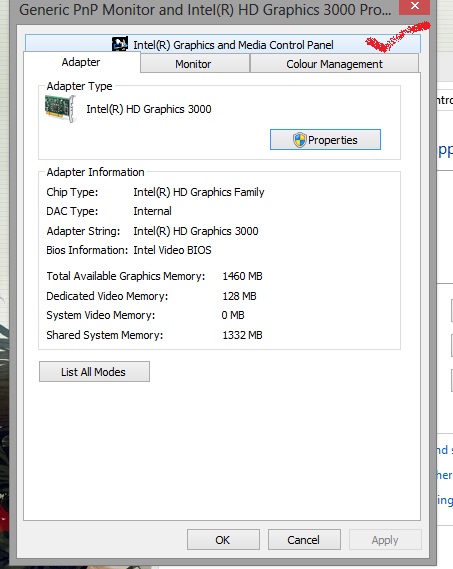Click the dialog title bar text
This screenshot has width=453, height=569.
click(x=205, y=10)
